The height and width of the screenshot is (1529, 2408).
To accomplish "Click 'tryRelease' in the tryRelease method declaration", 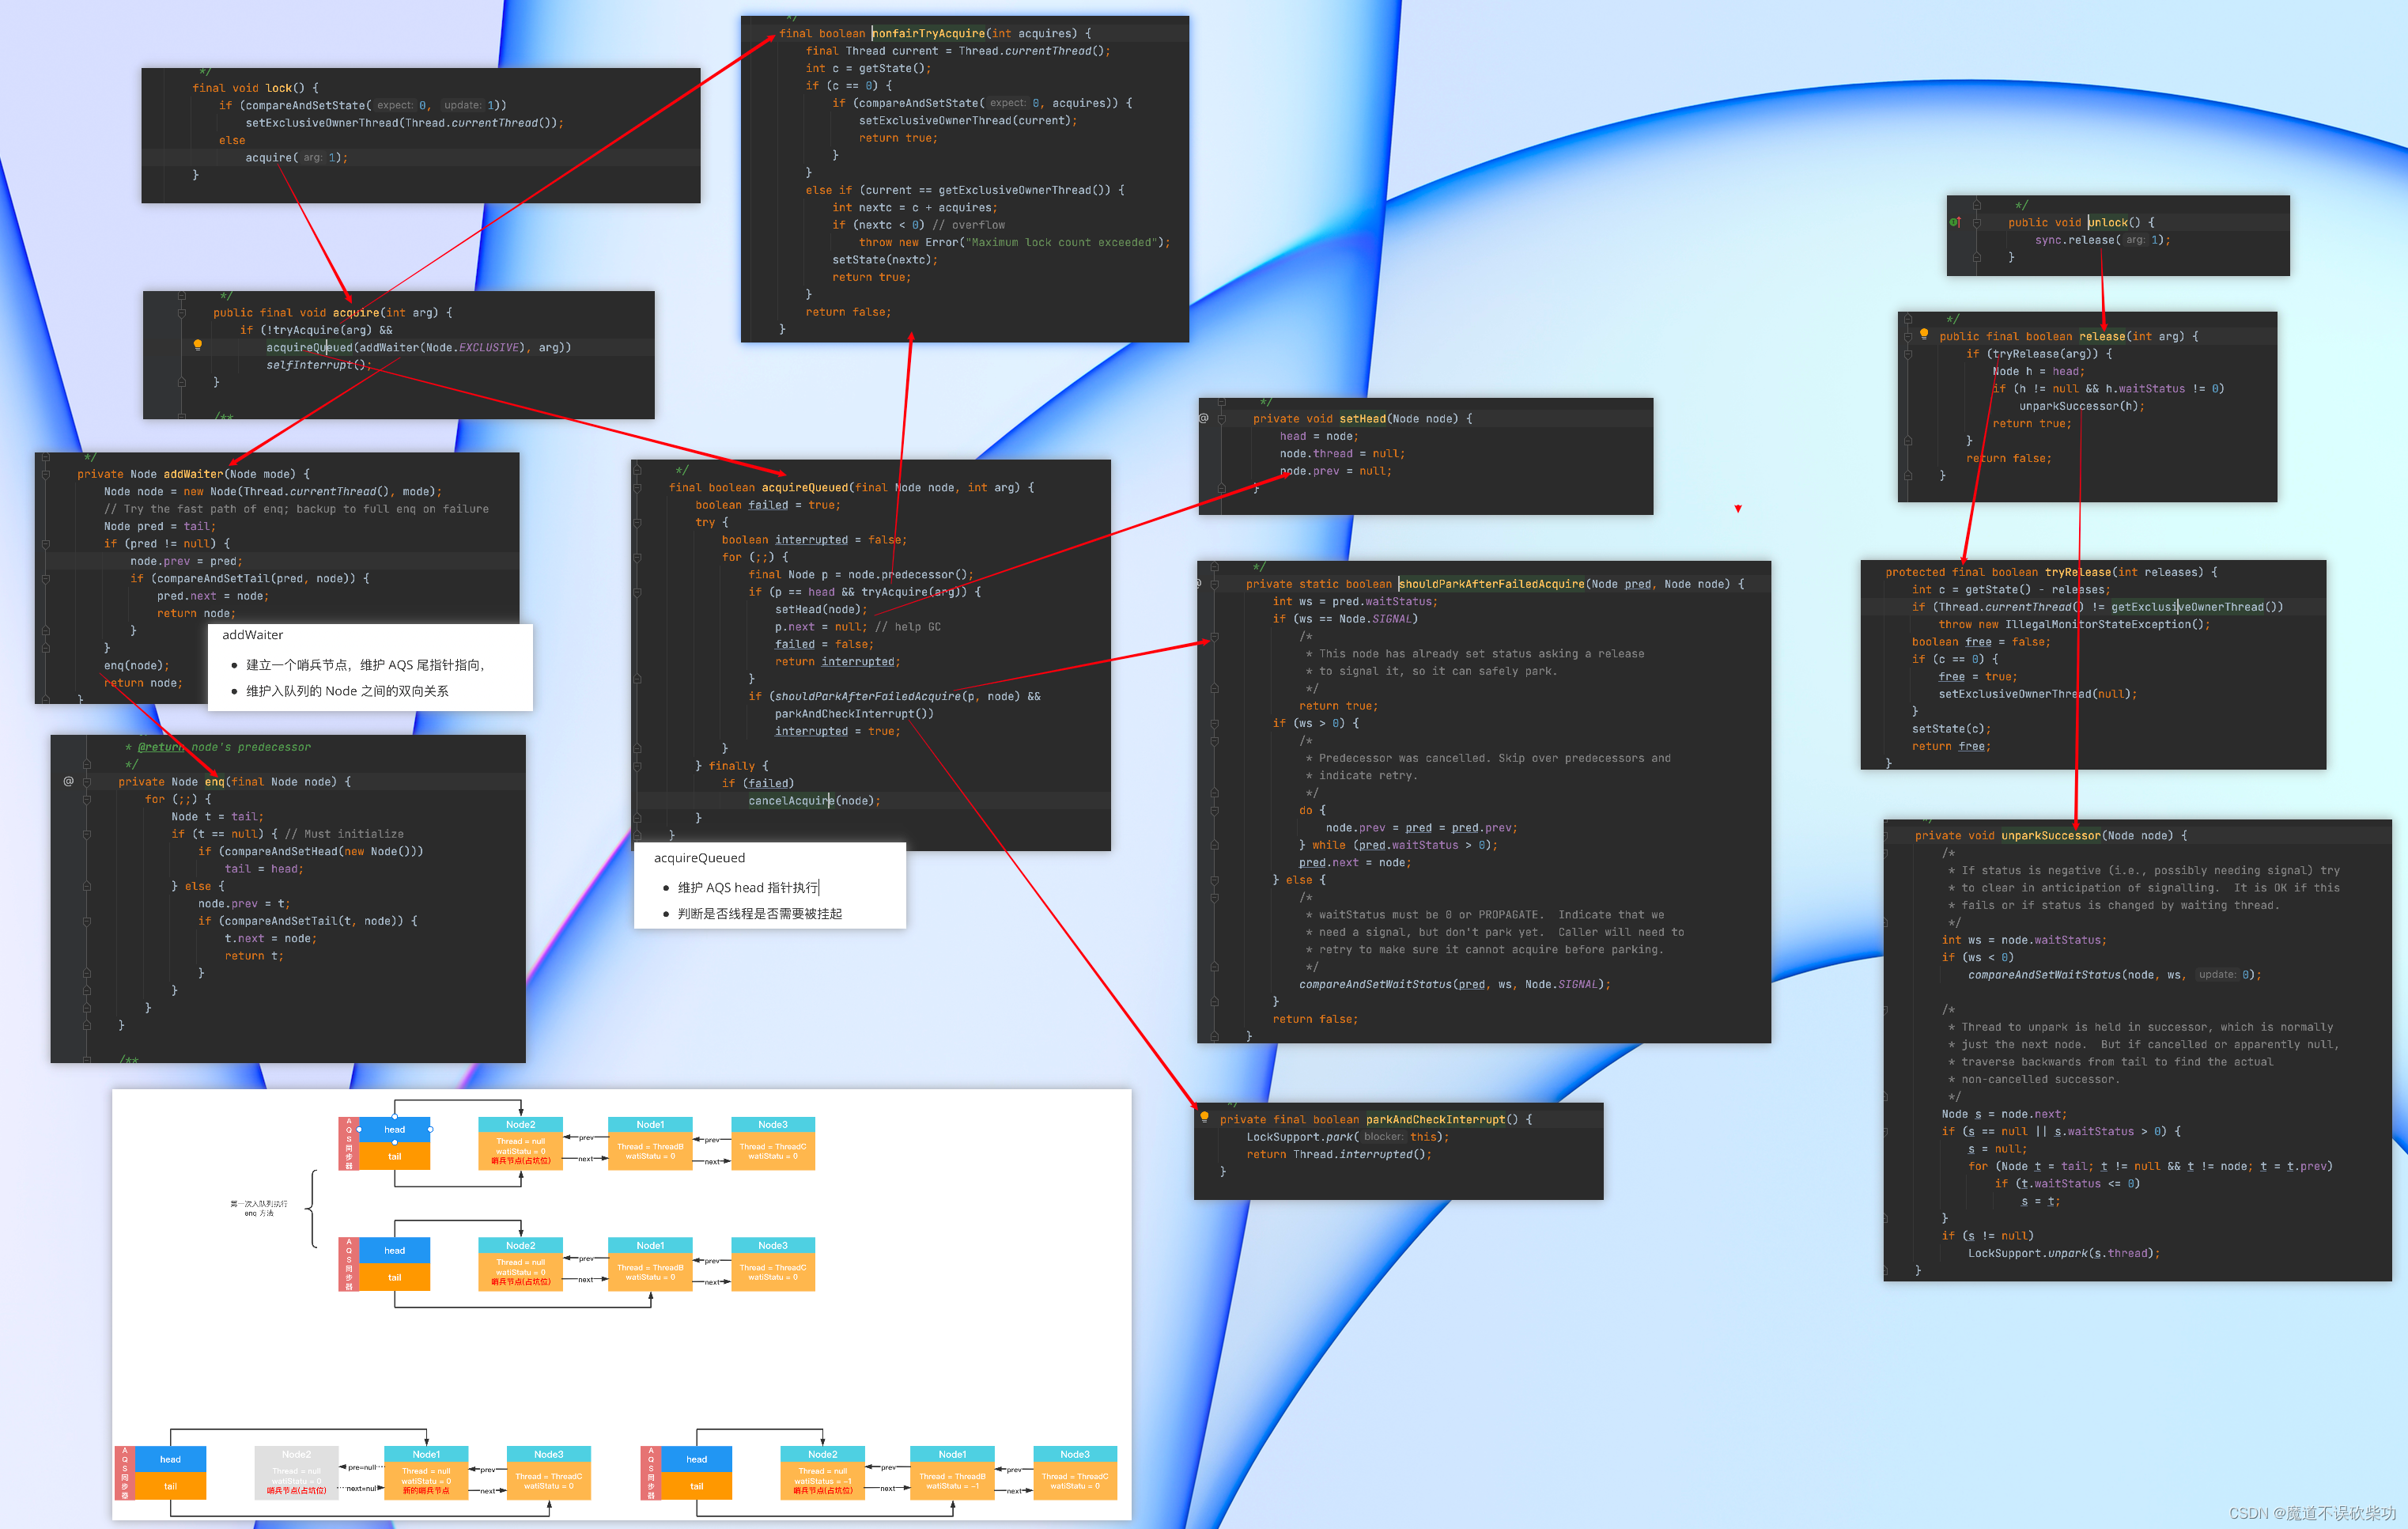I will [x=2077, y=573].
